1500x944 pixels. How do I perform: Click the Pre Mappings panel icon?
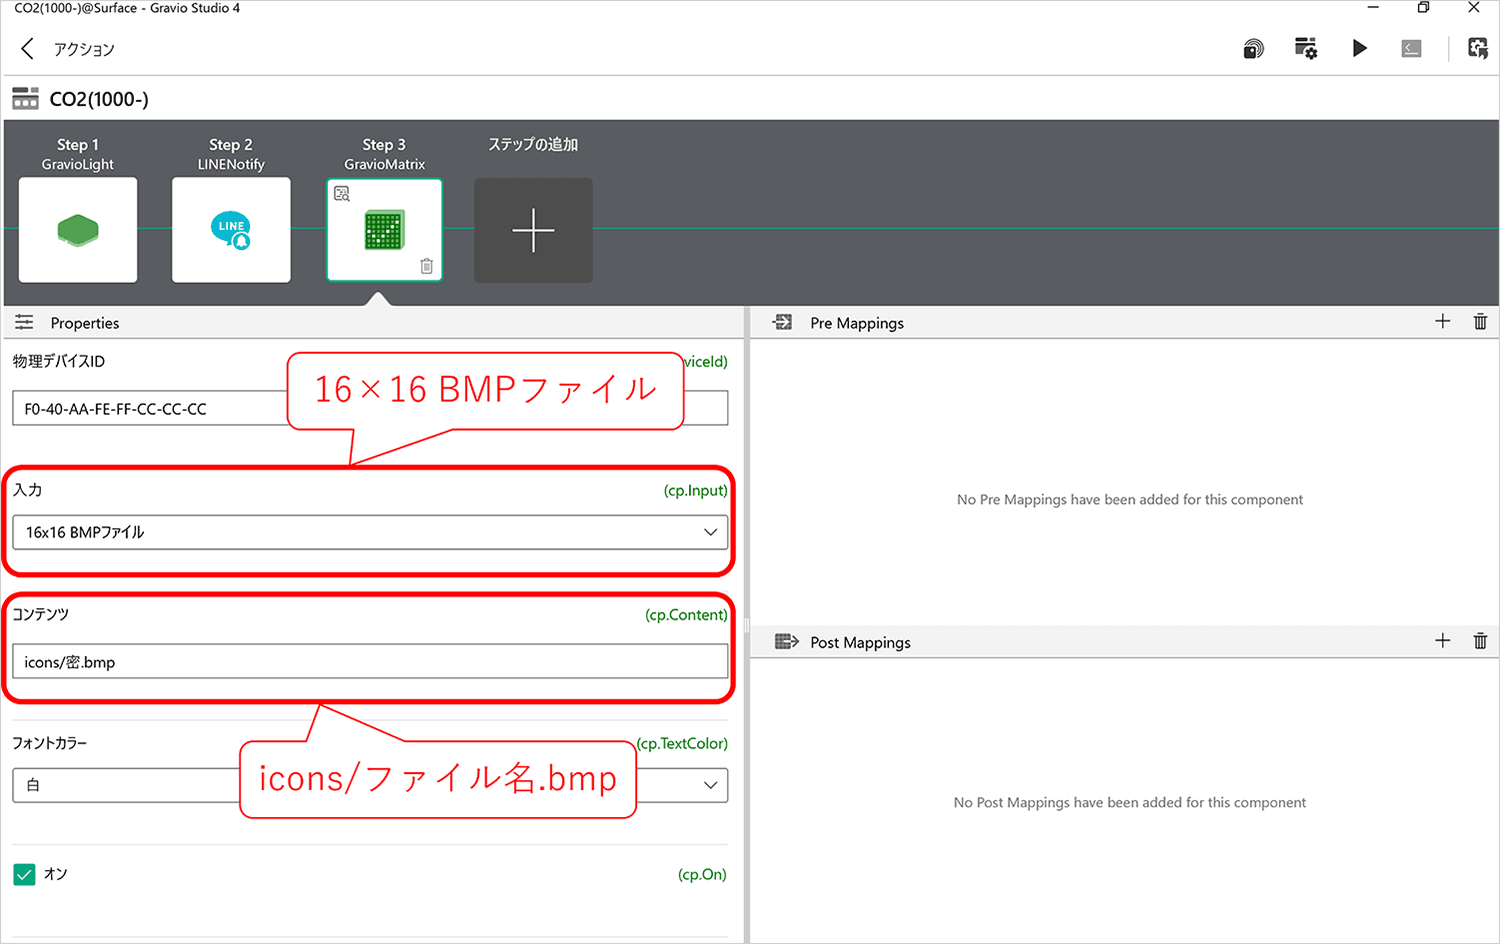(783, 322)
